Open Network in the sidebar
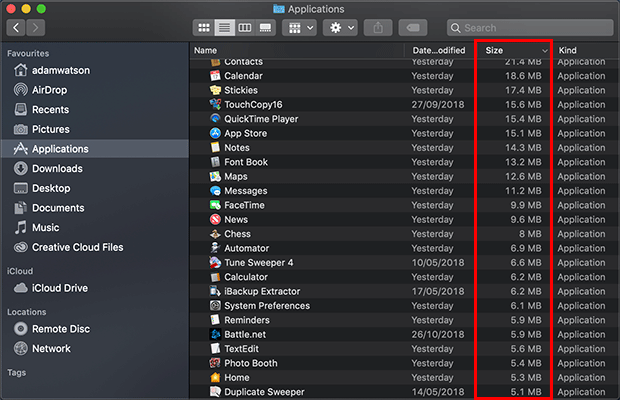Viewport: 620px width, 400px height. (95, 349)
